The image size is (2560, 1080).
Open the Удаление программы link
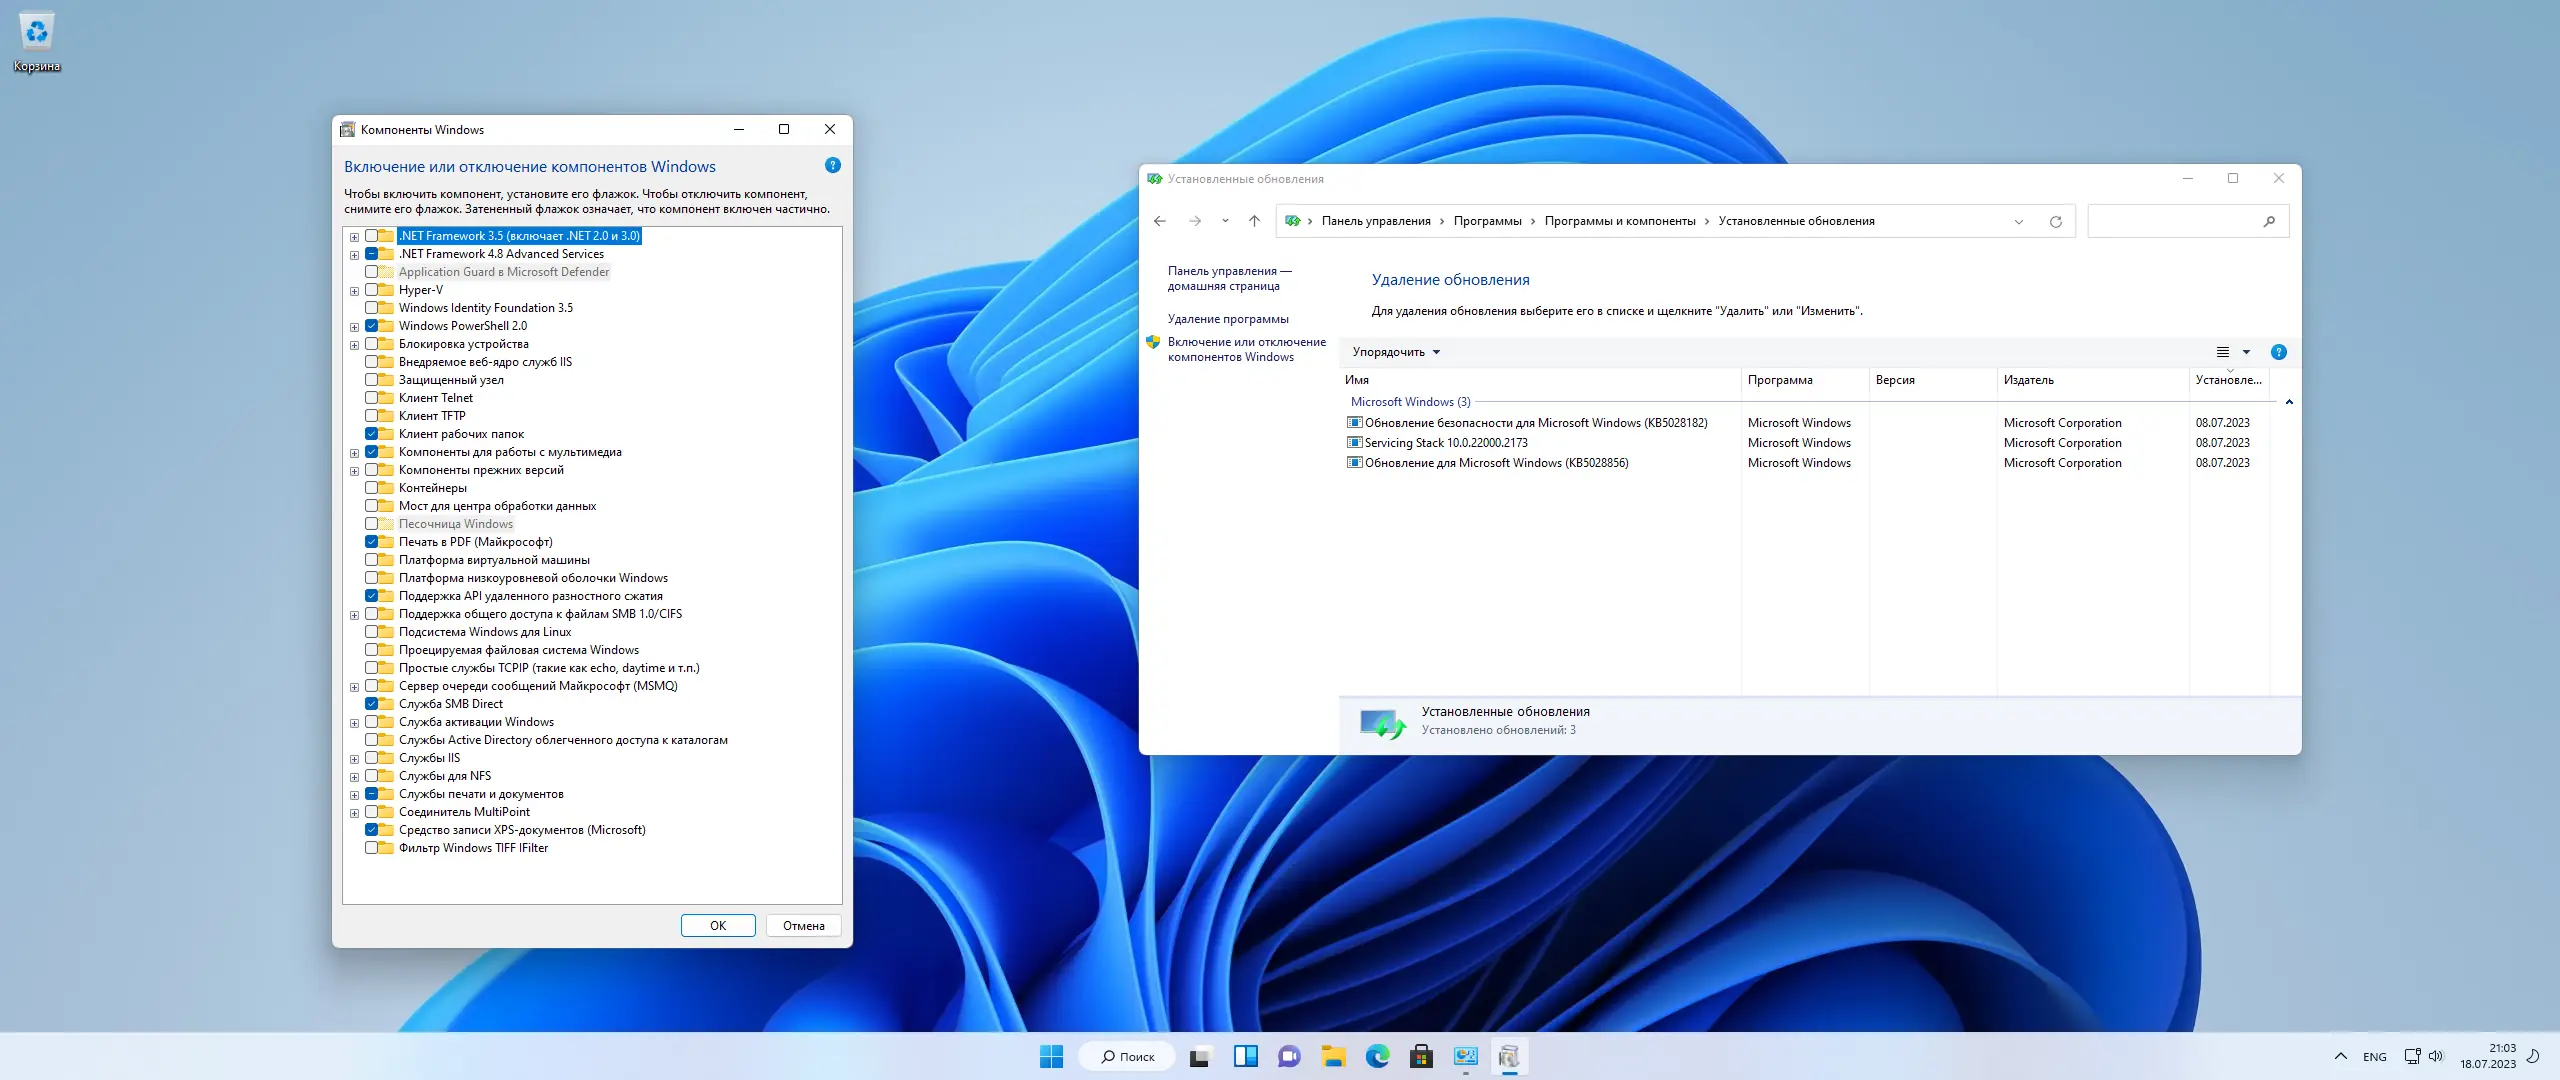point(1227,319)
